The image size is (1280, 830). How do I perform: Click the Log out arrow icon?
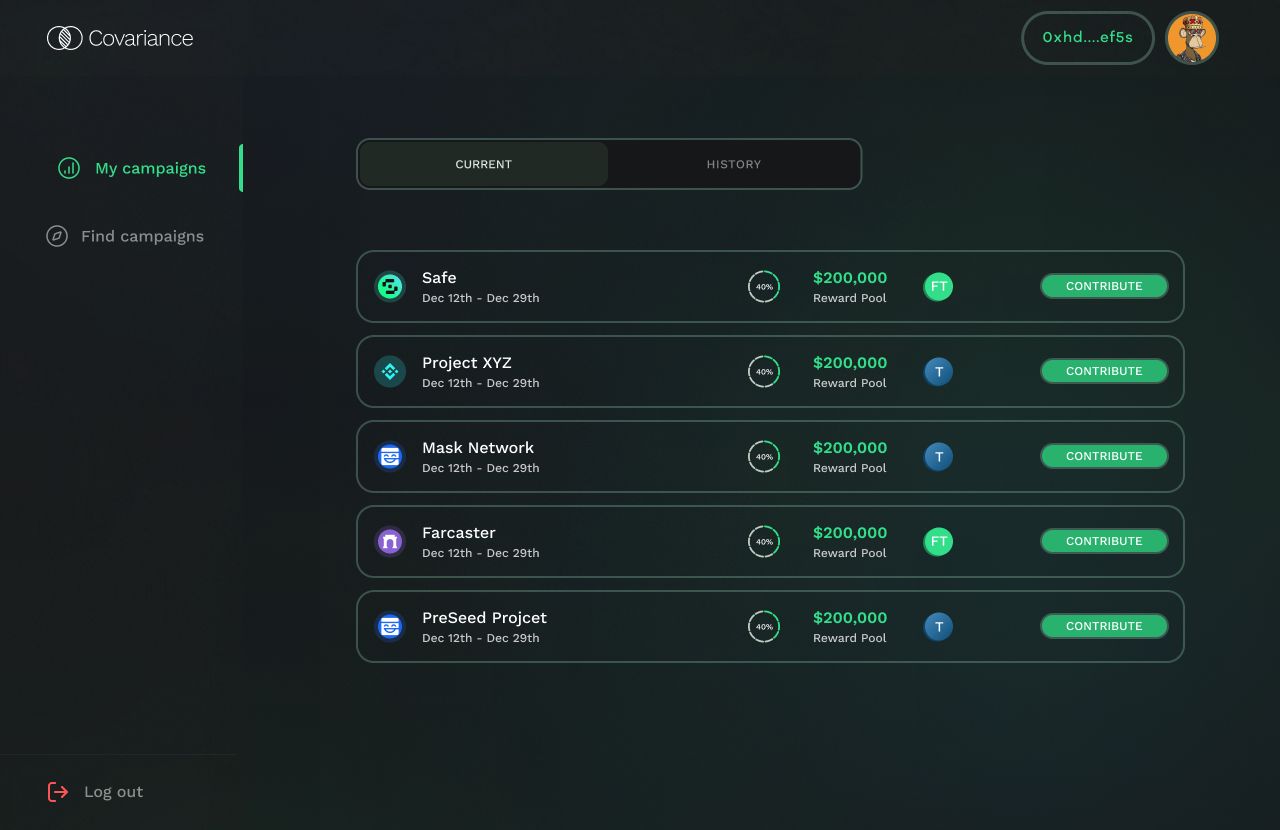[x=58, y=792]
